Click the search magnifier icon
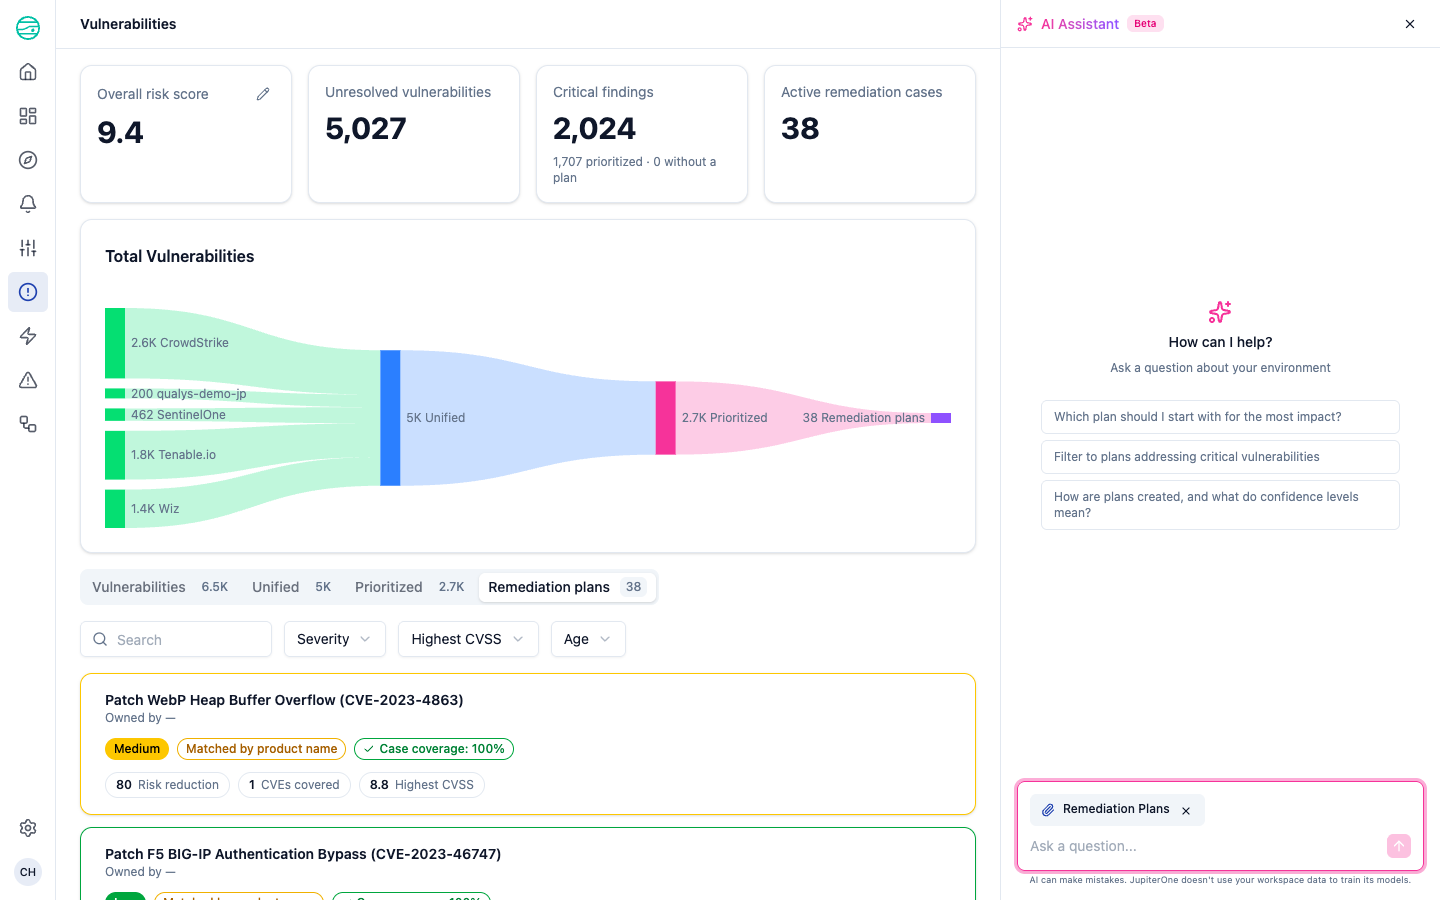1440x900 pixels. (x=100, y=639)
